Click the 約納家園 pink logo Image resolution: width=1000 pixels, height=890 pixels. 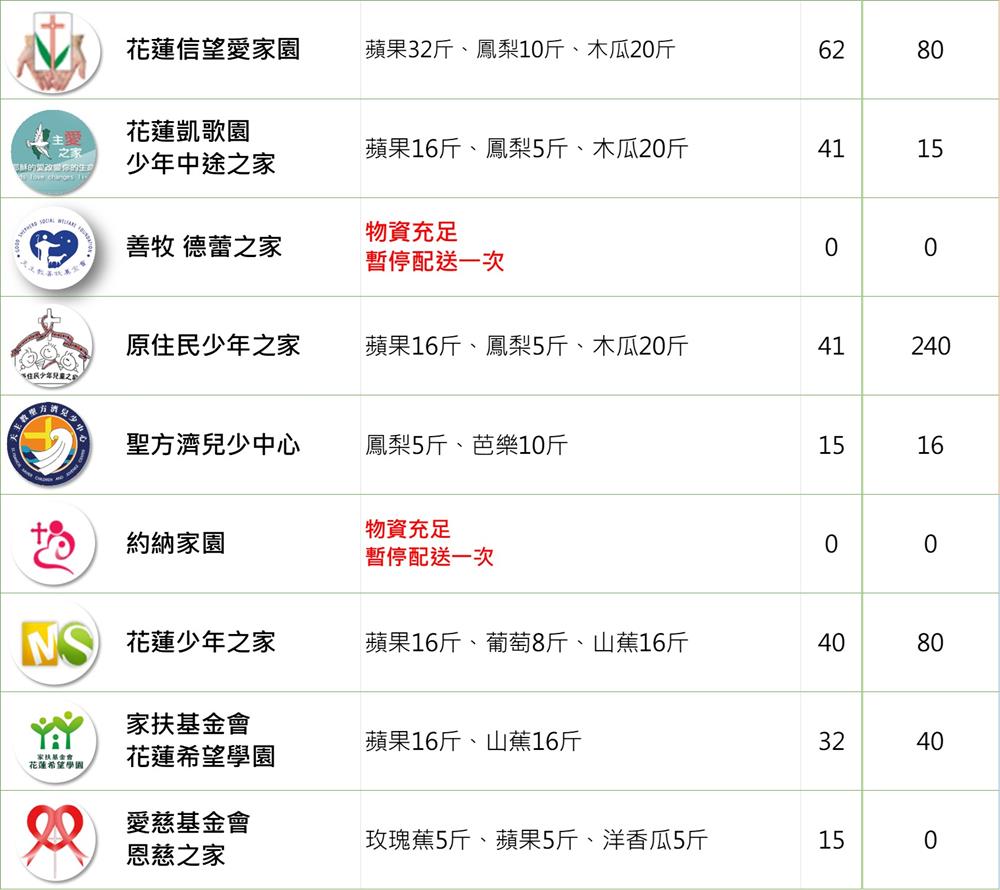(x=54, y=544)
